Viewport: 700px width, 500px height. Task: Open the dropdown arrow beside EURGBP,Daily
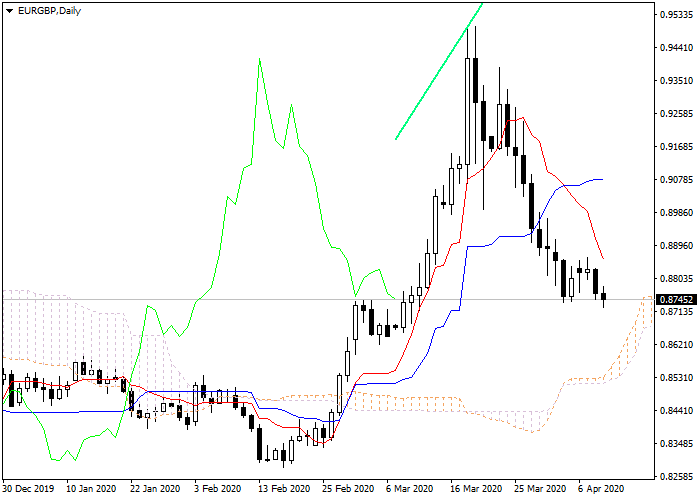9,11
